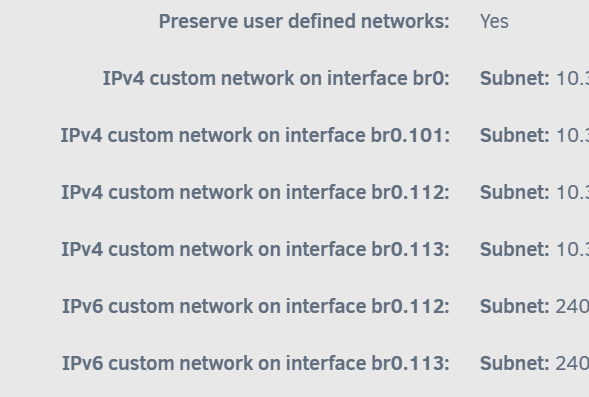
Task: Select the 'Yes' value for preserve networks
Action: (494, 21)
